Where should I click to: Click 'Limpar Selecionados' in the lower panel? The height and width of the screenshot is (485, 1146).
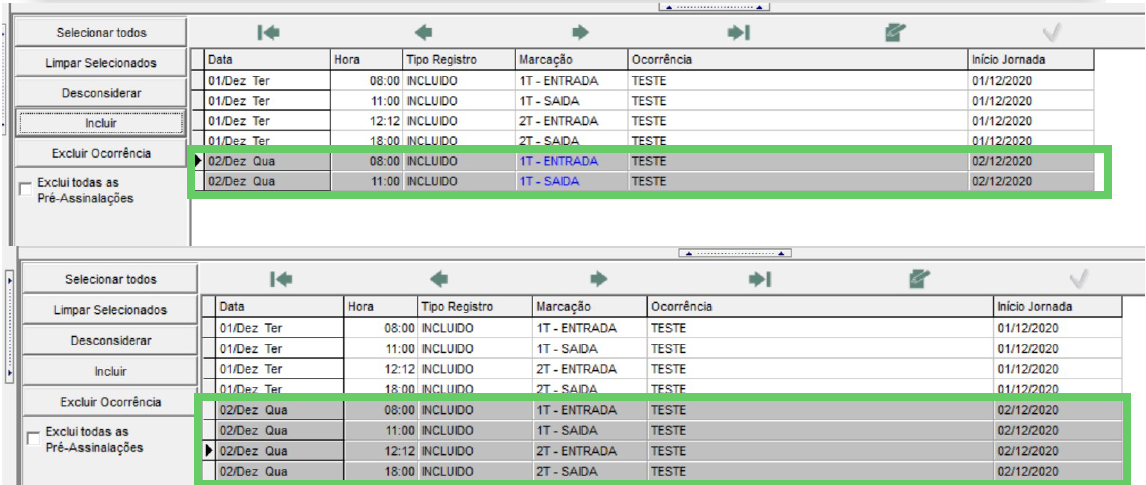pos(110,310)
